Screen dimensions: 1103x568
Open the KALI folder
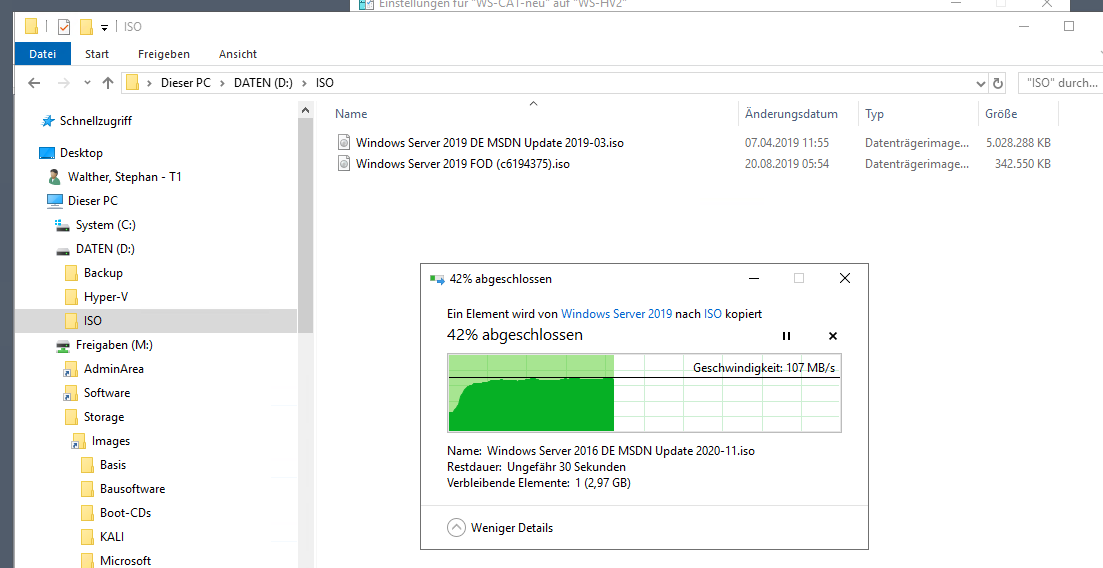111,537
